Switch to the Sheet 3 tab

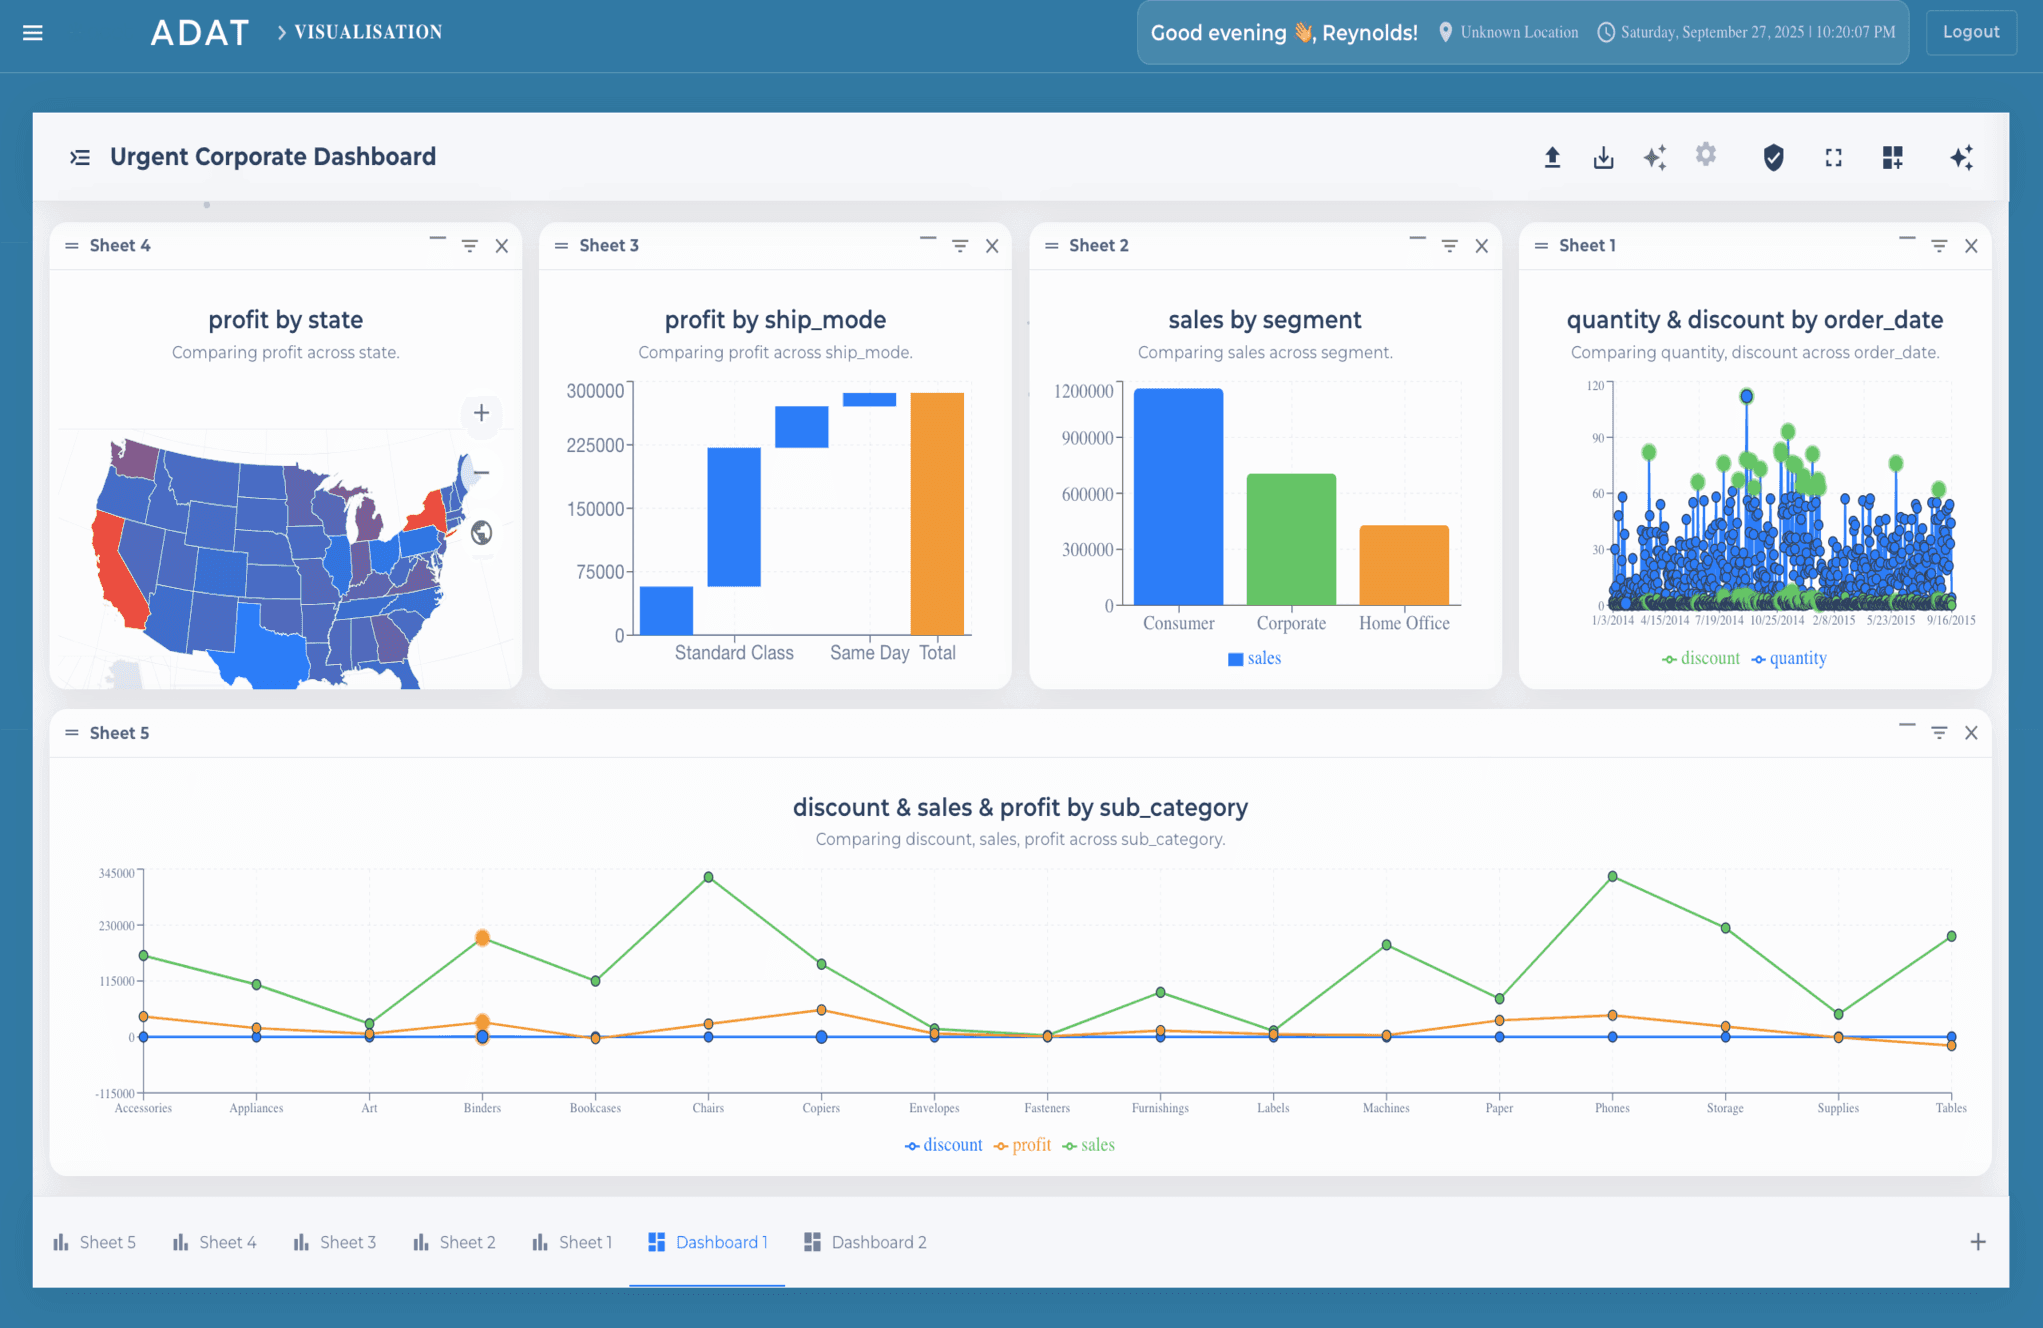pos(334,1242)
